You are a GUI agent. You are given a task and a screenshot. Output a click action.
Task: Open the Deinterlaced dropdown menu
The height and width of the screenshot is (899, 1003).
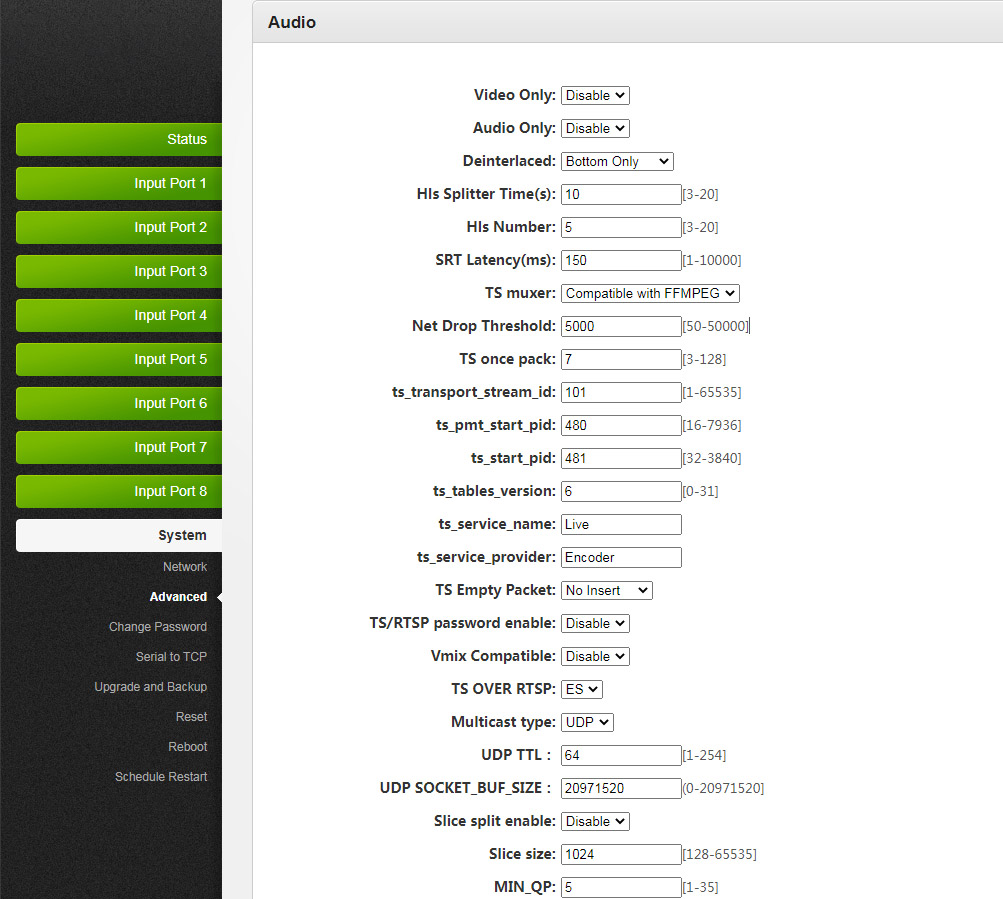click(x=617, y=161)
